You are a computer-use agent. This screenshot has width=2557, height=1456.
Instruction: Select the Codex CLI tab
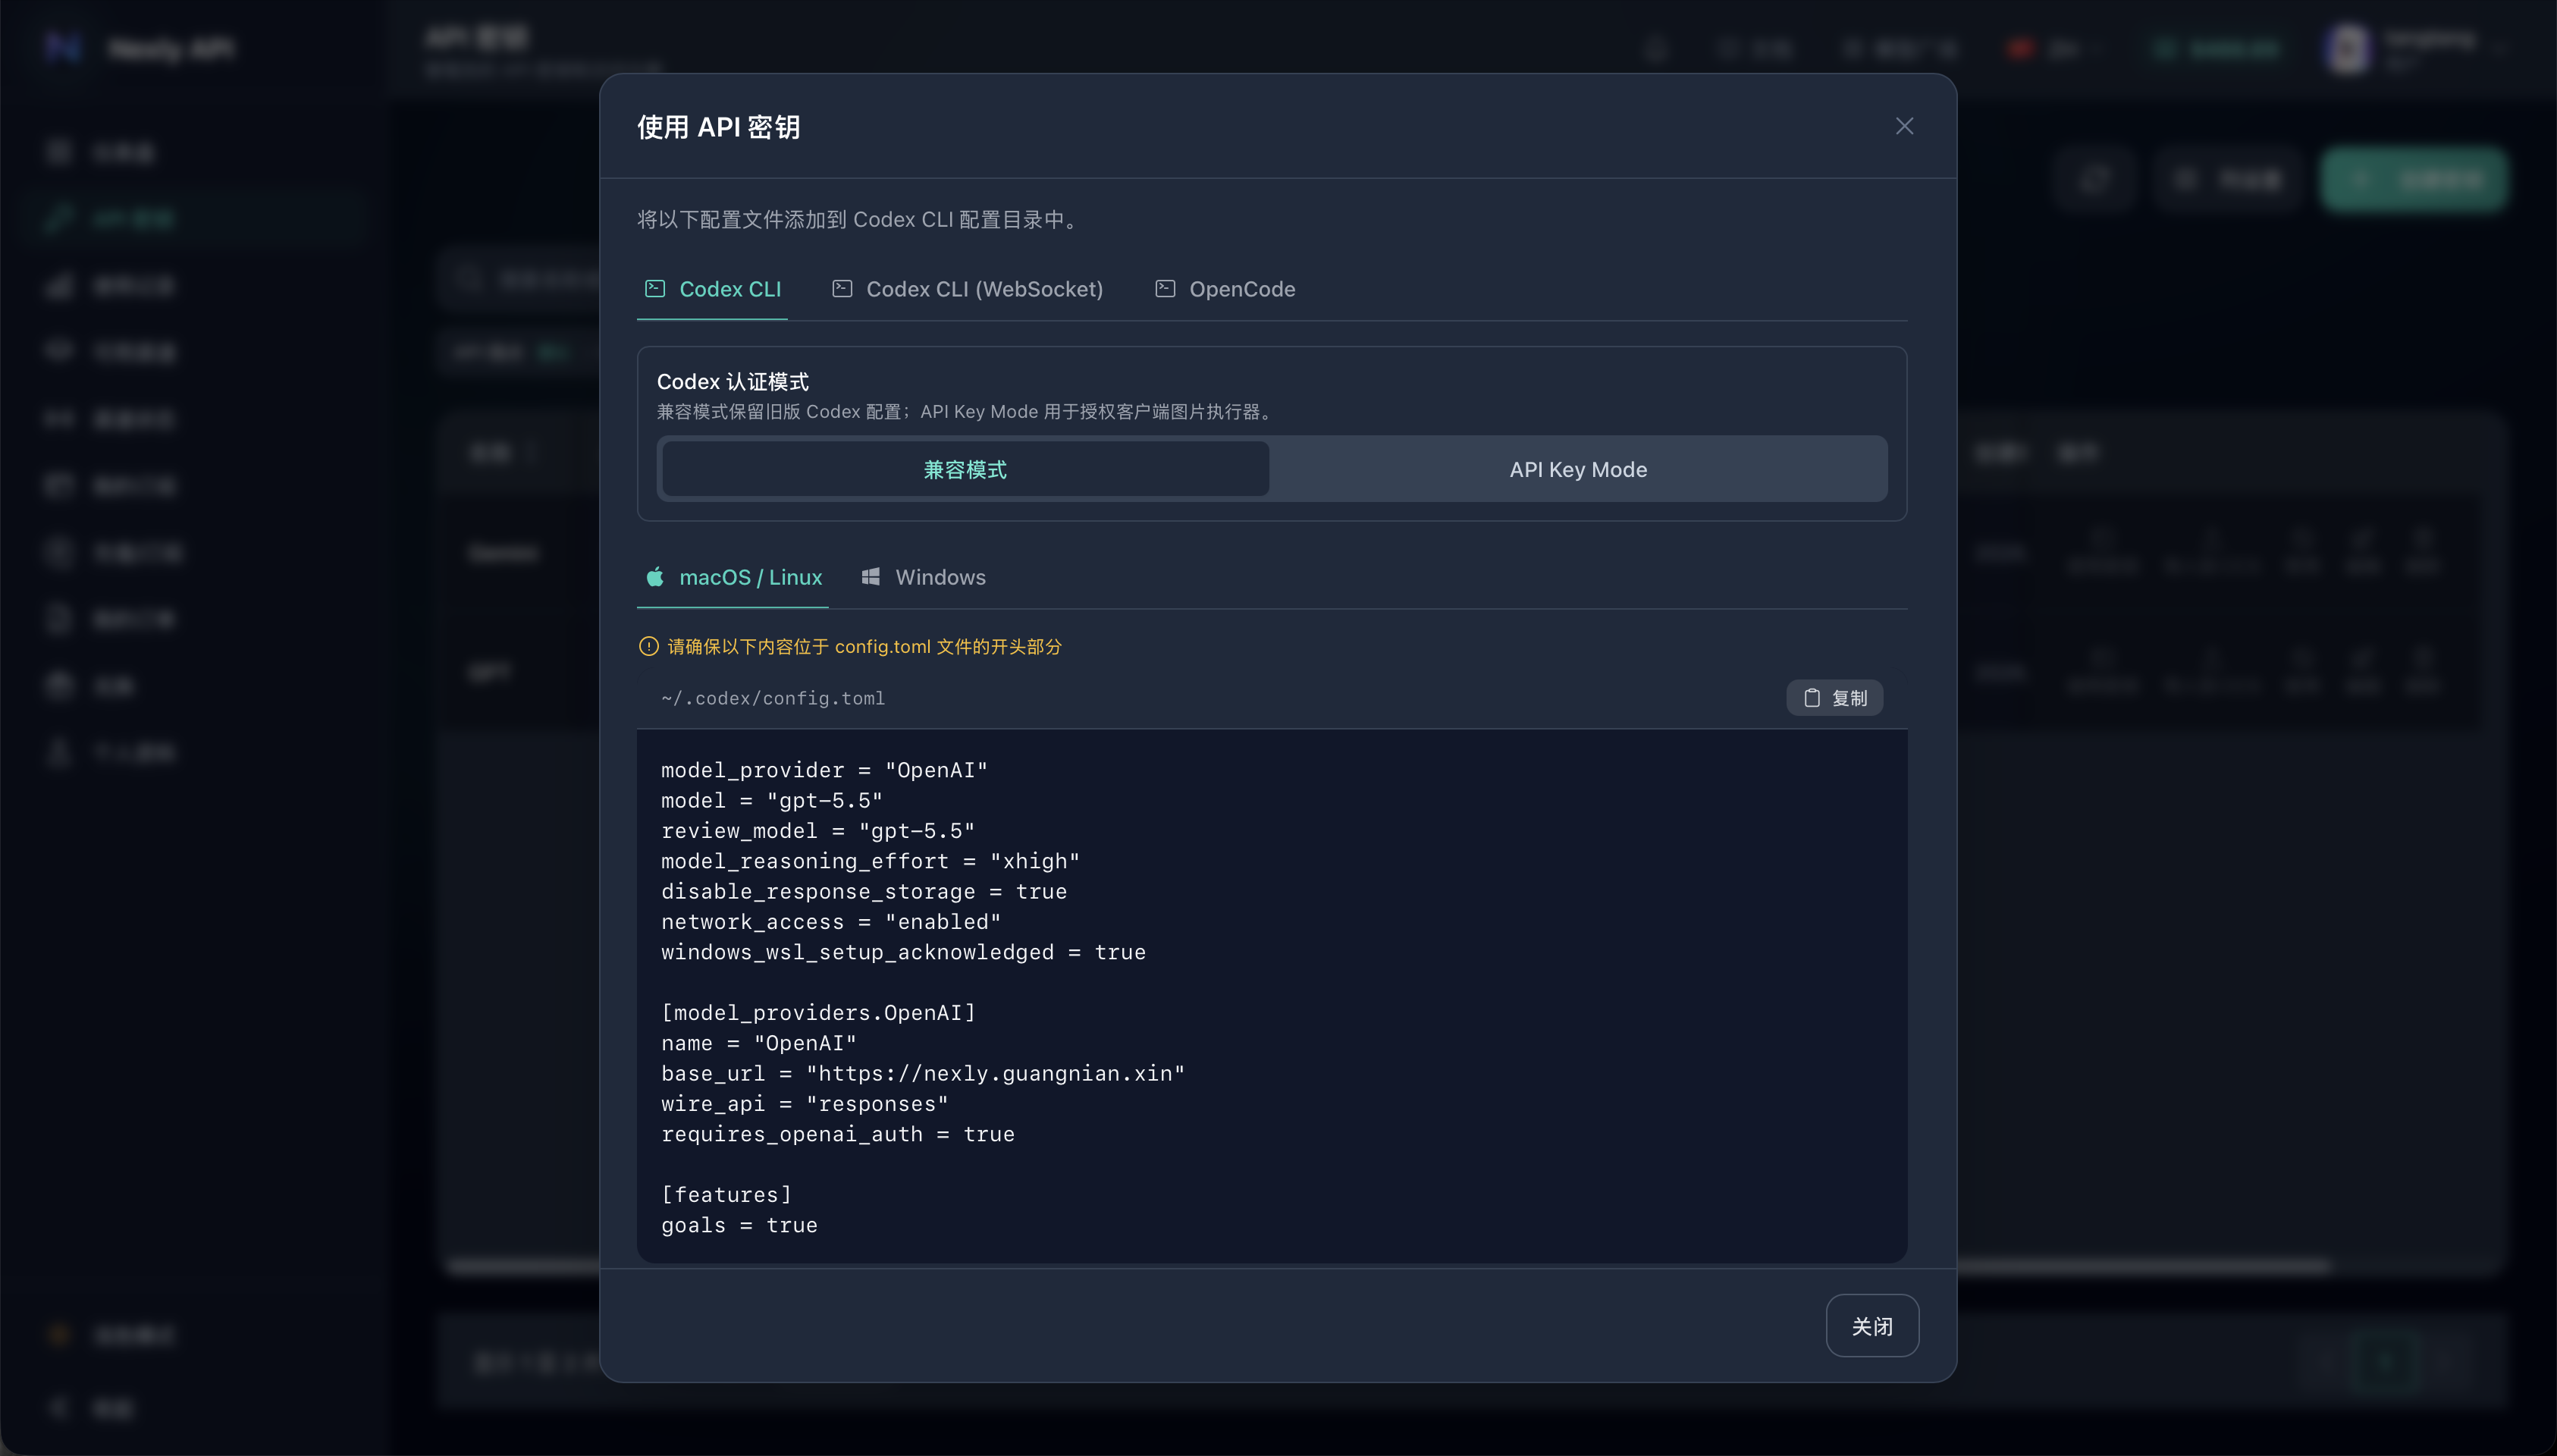(x=712, y=289)
